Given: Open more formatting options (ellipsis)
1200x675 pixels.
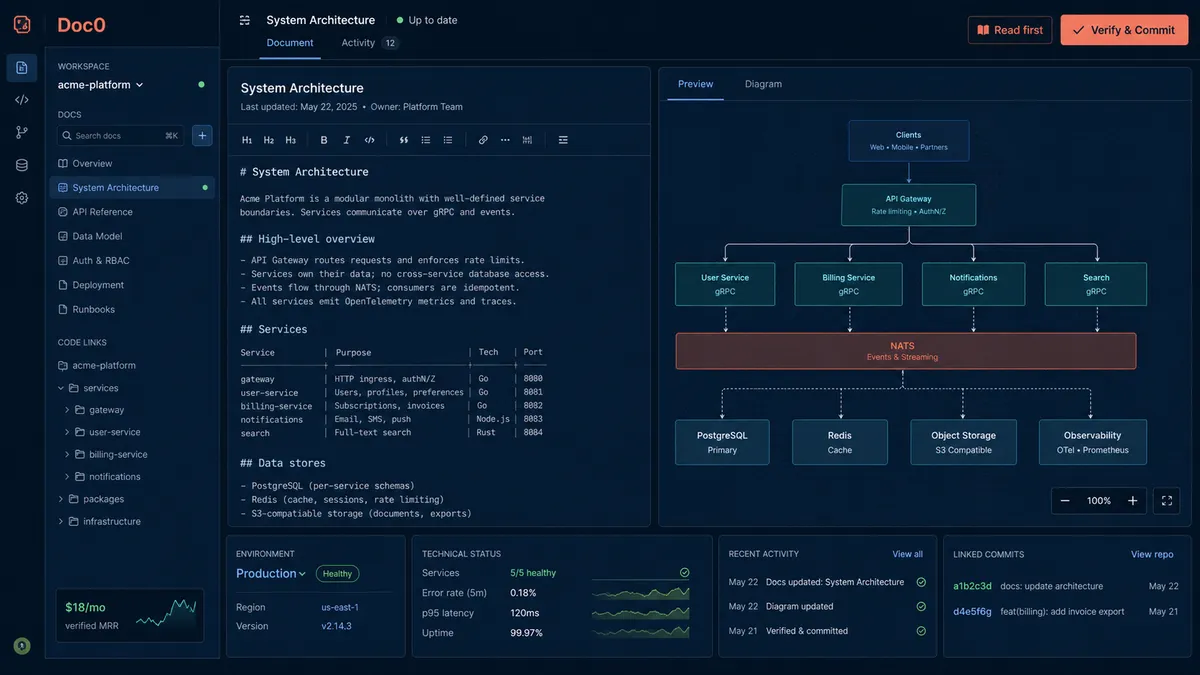Looking at the screenshot, I should point(505,140).
